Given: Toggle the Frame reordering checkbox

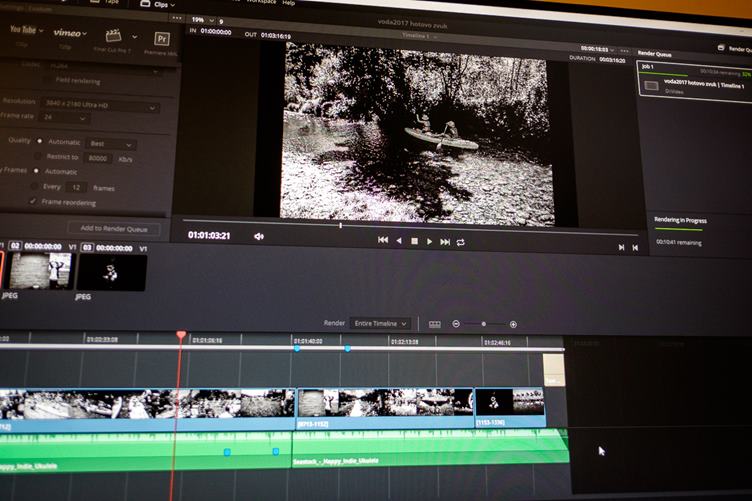Looking at the screenshot, I should (33, 201).
